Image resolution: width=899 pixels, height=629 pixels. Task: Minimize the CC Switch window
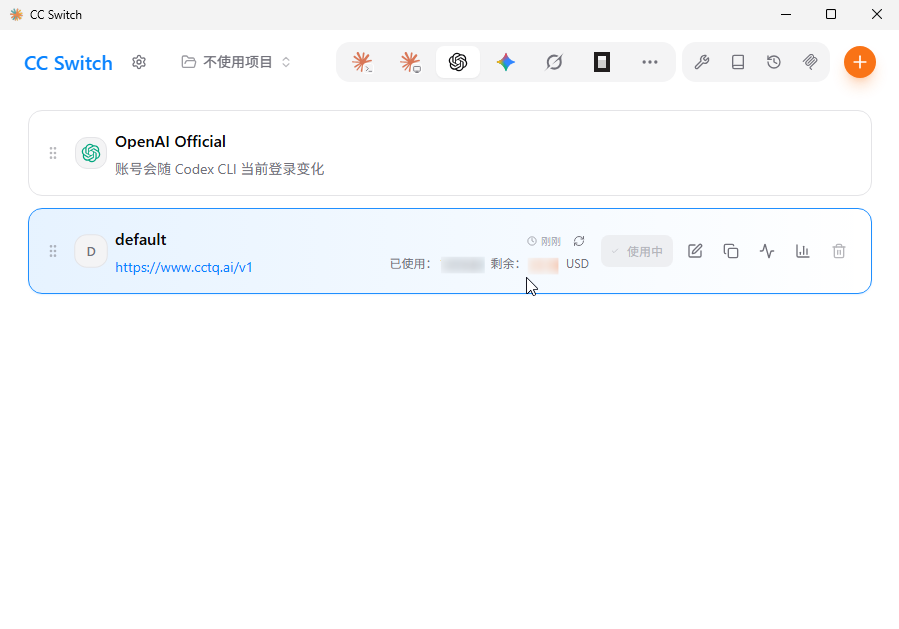[x=786, y=14]
